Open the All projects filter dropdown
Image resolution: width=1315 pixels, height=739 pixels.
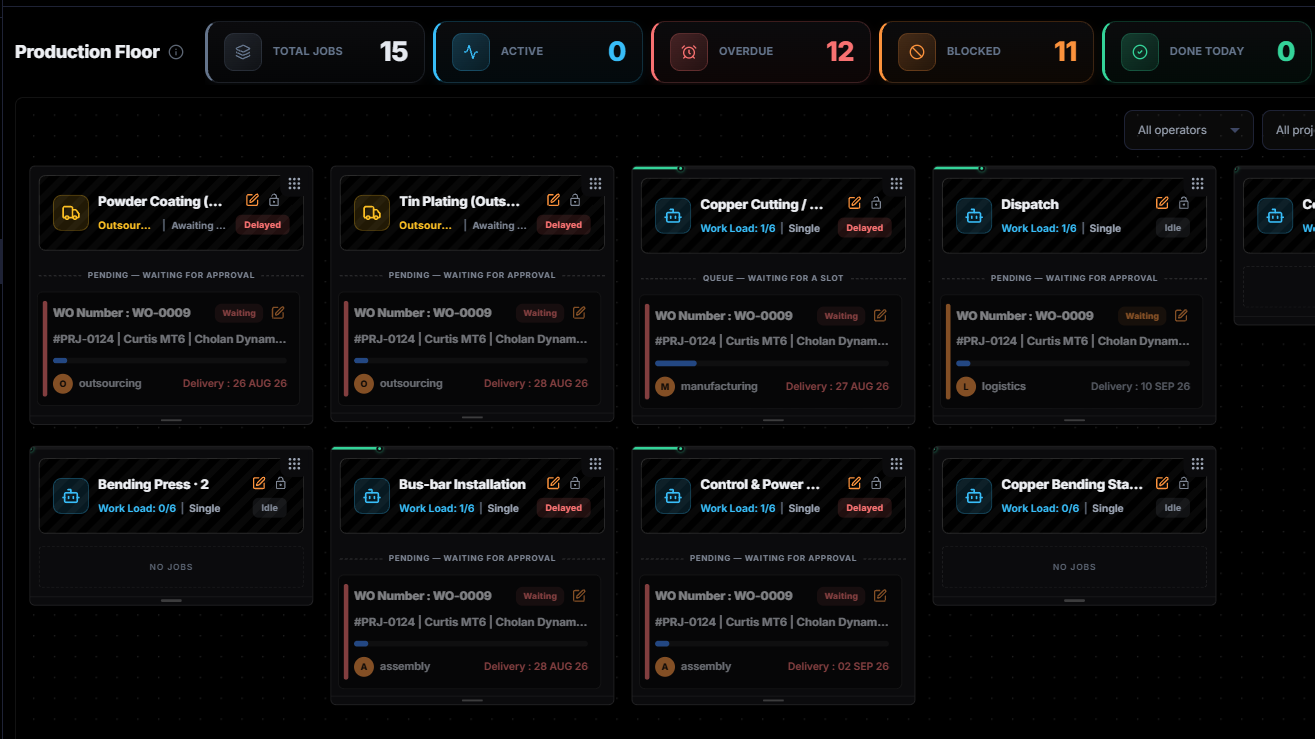coord(1289,130)
